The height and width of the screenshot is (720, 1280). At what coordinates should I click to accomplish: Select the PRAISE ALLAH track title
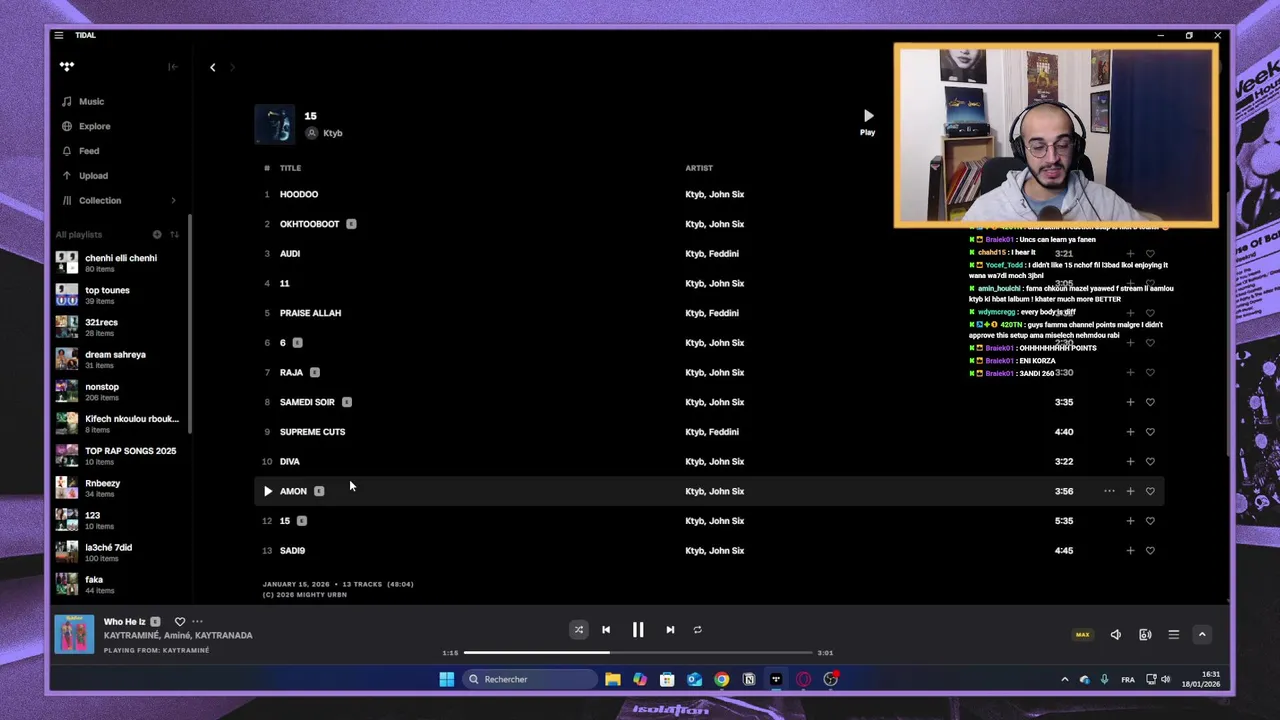click(x=310, y=313)
